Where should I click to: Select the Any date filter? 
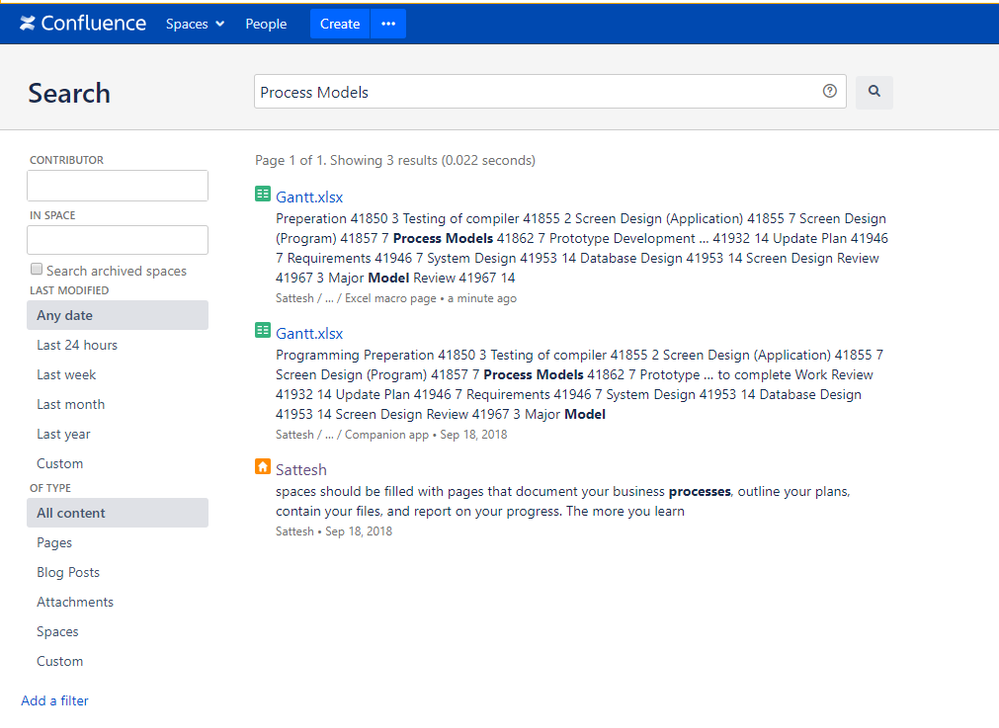click(117, 315)
